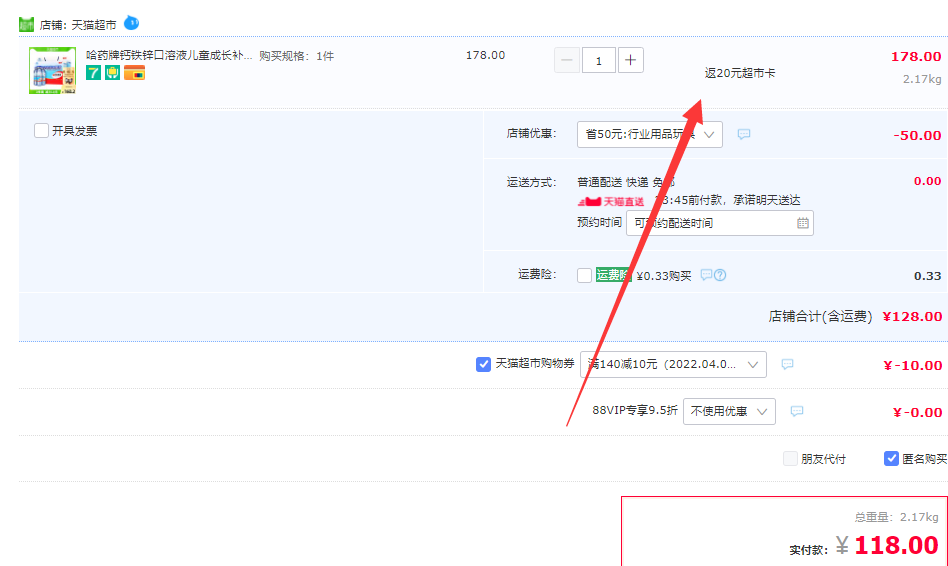Open the product thumbnail image
Screen dimensions: 948x566
pyautogui.click(x=53, y=71)
